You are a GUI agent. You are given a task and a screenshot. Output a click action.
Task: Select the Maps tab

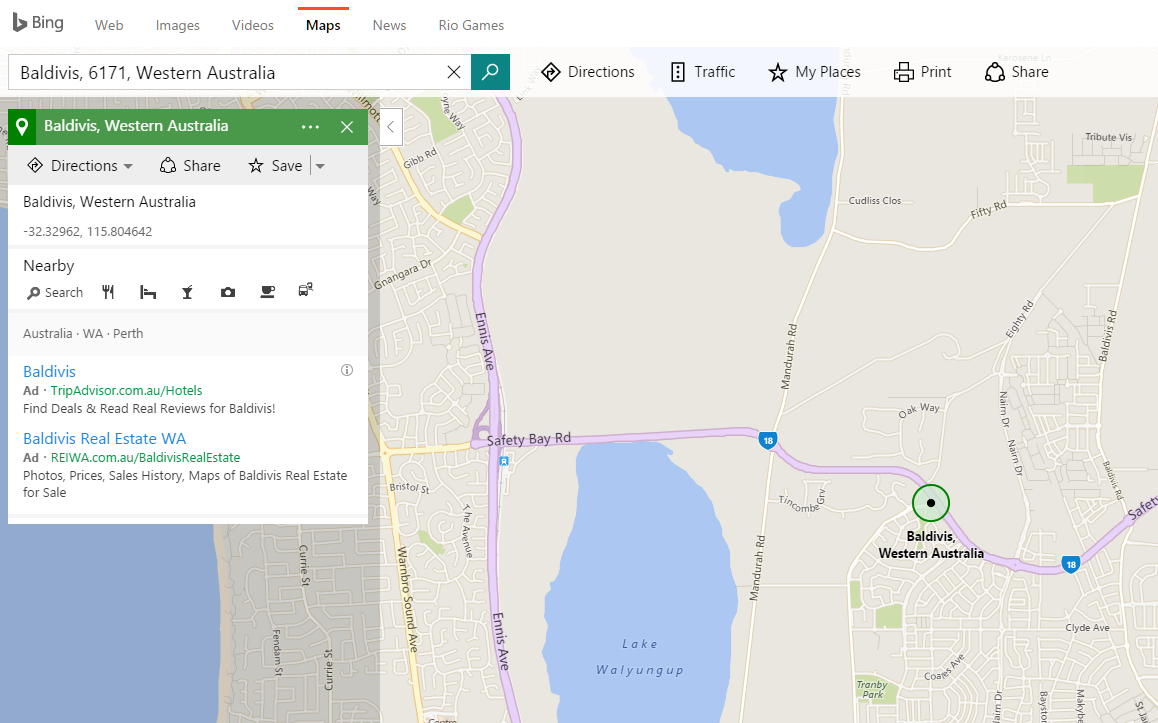323,25
